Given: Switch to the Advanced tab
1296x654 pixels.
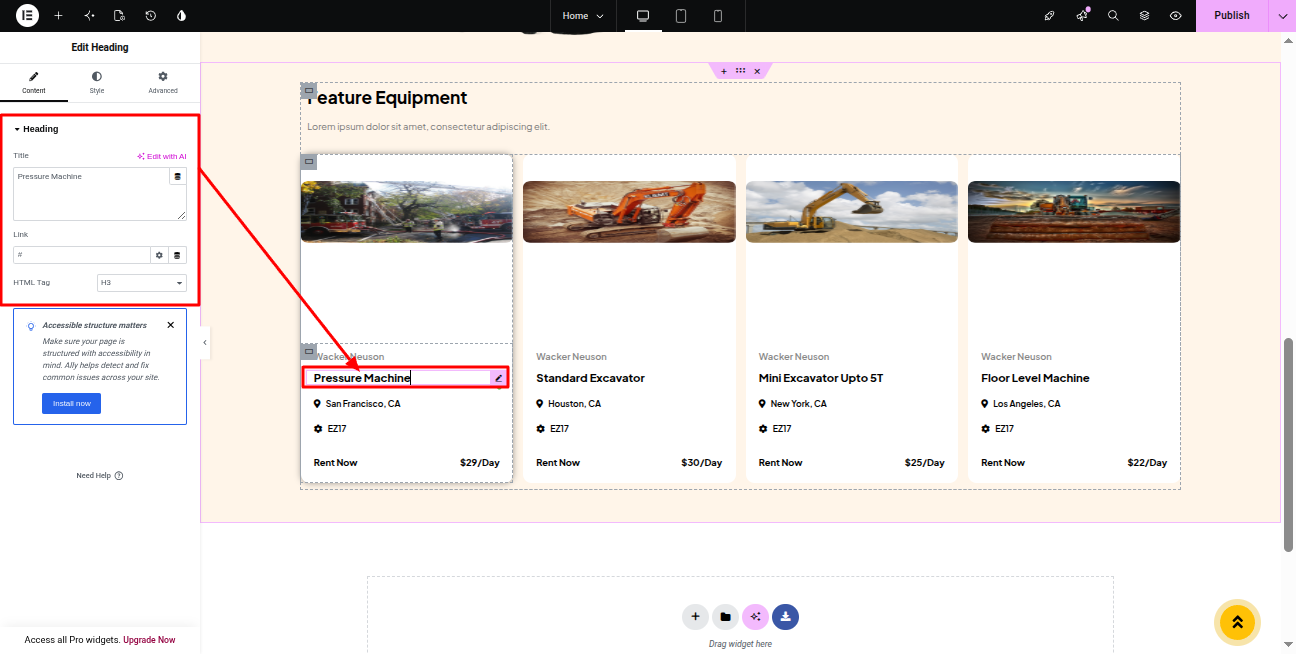Looking at the screenshot, I should [163, 83].
